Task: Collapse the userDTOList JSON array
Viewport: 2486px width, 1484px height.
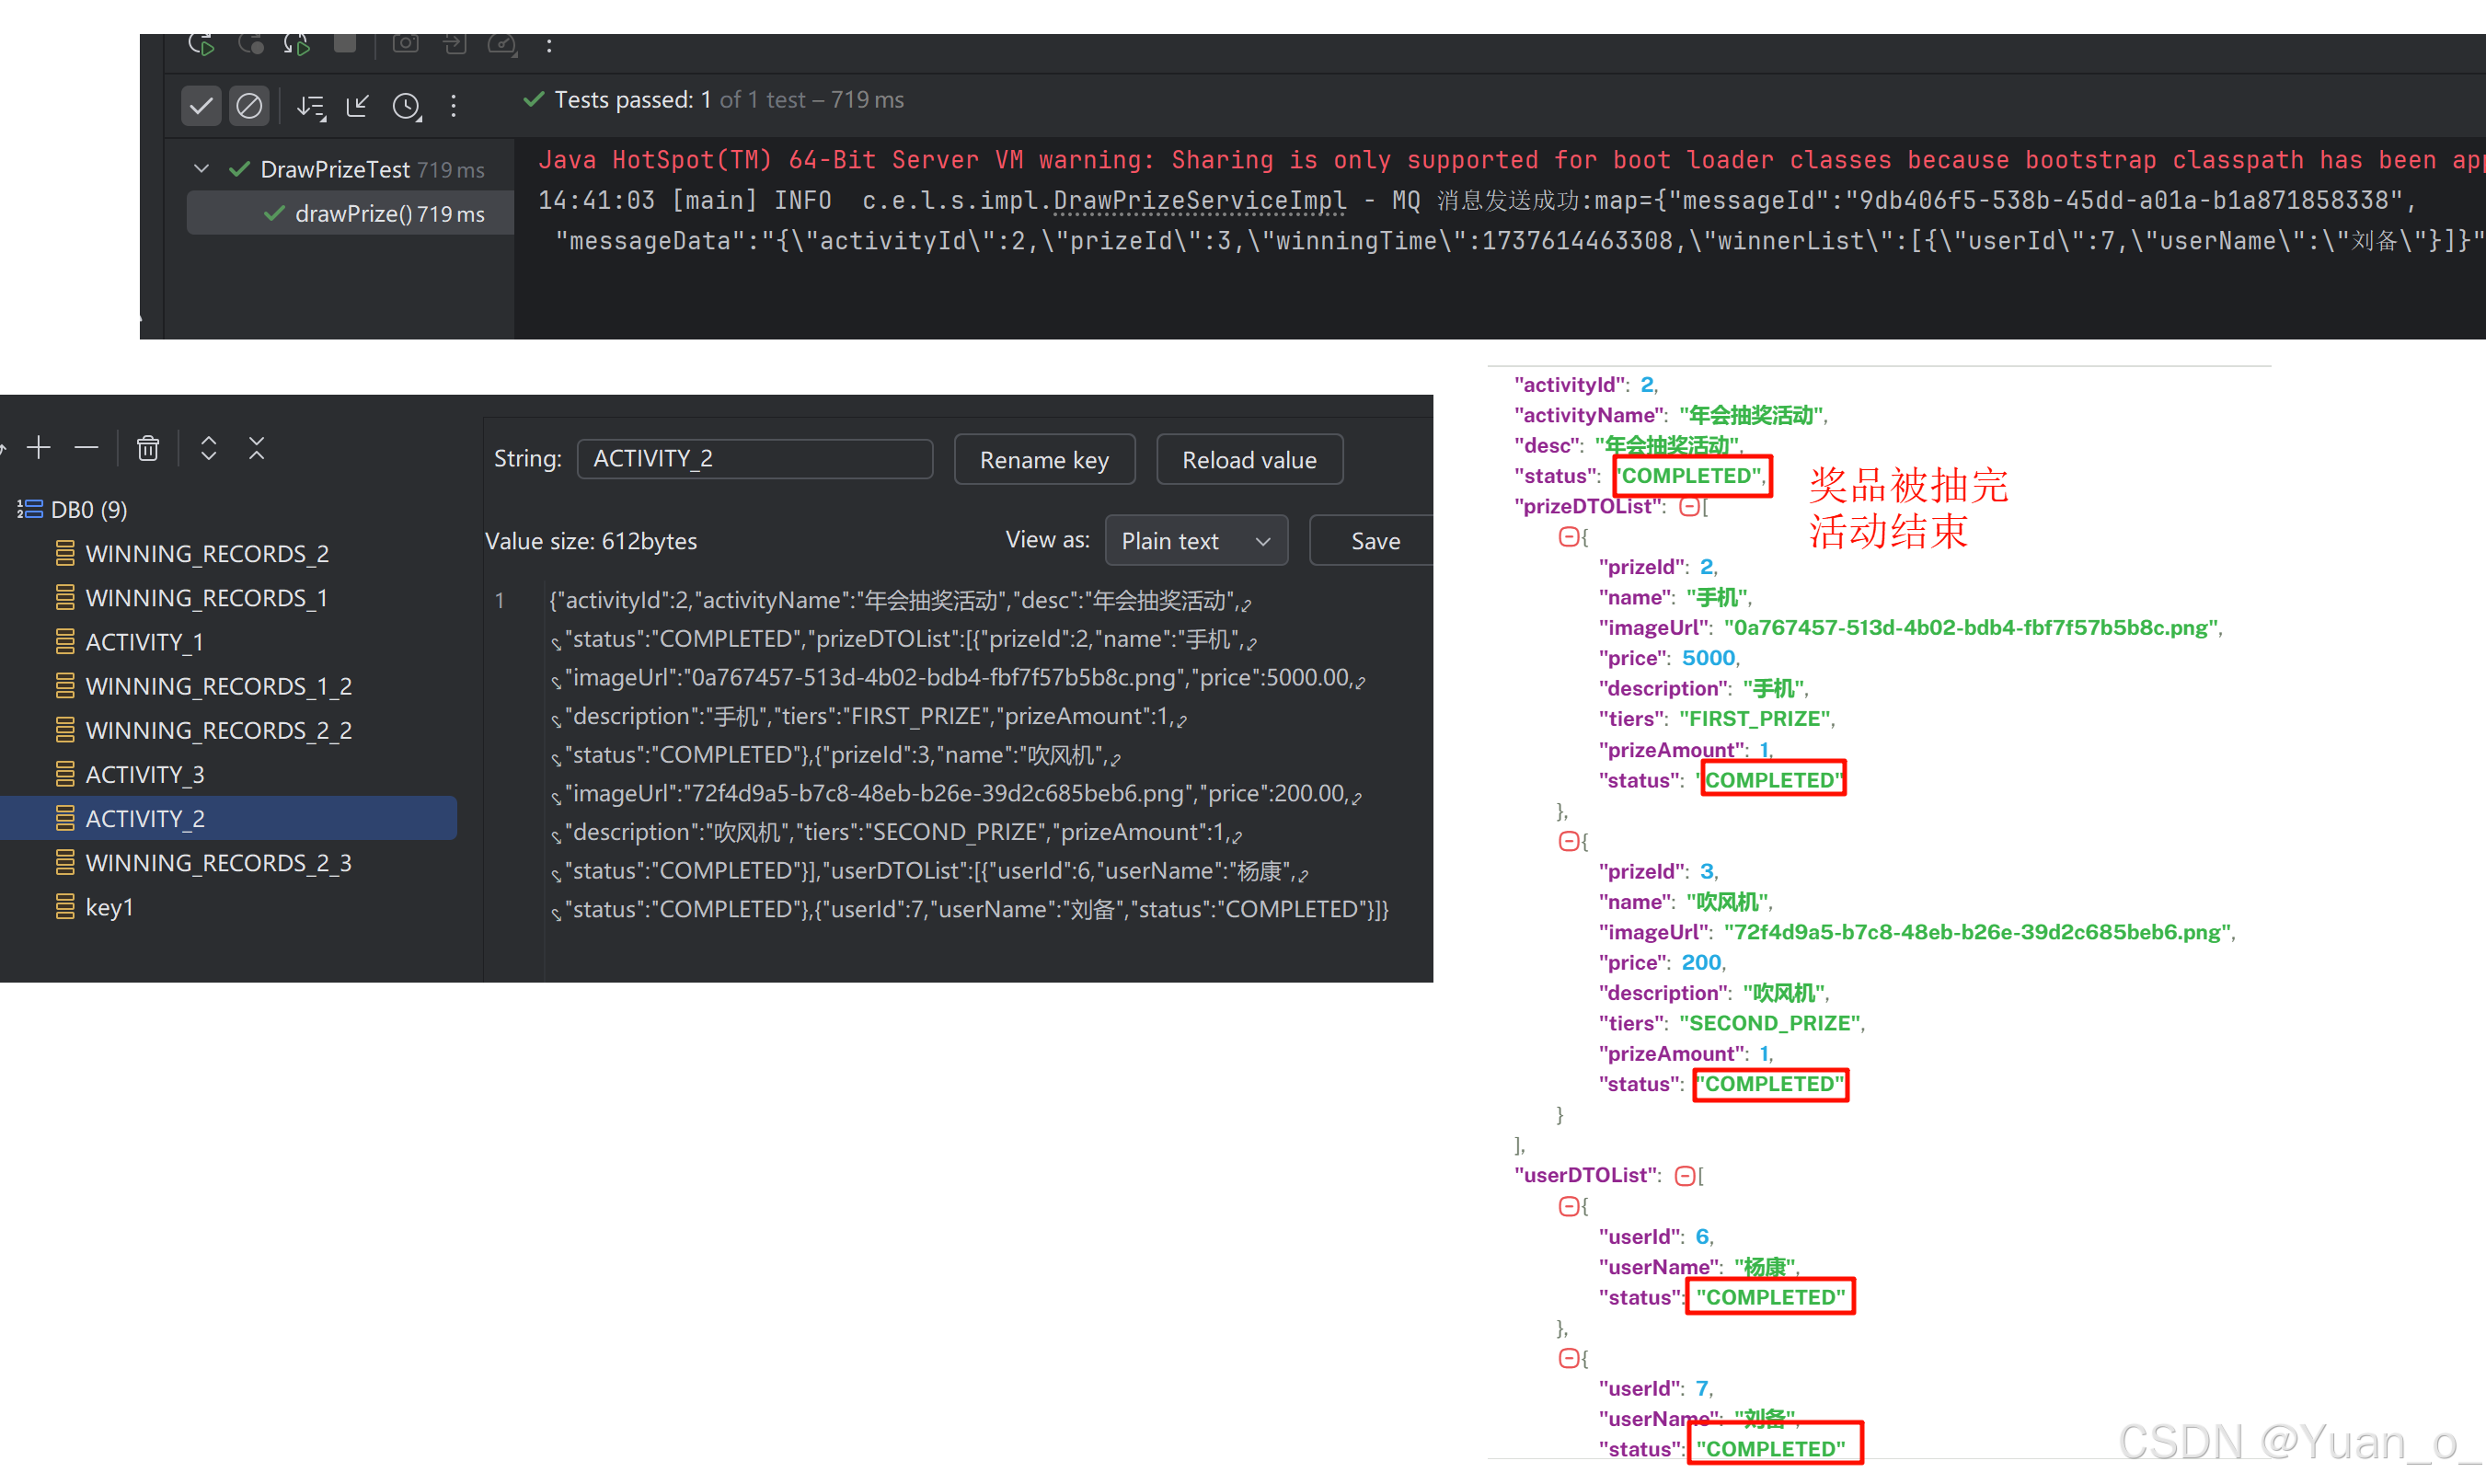Action: (x=1685, y=1176)
